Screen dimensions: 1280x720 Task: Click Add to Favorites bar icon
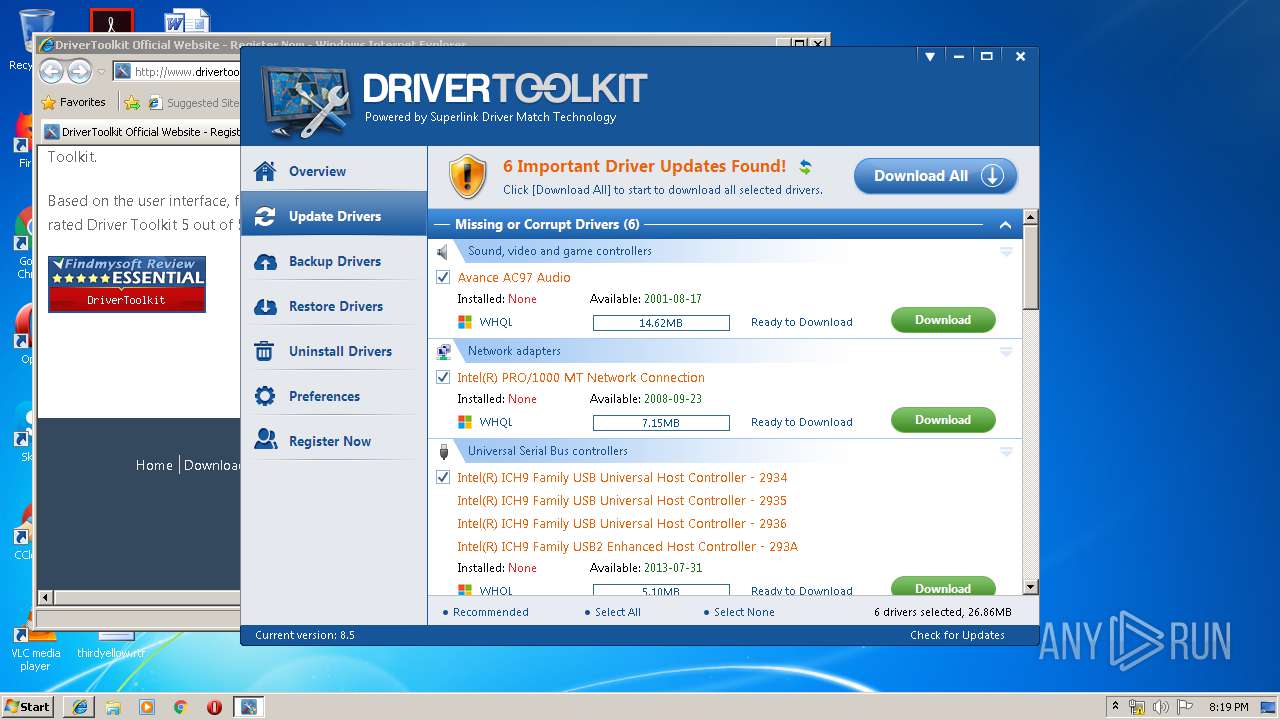[x=132, y=102]
